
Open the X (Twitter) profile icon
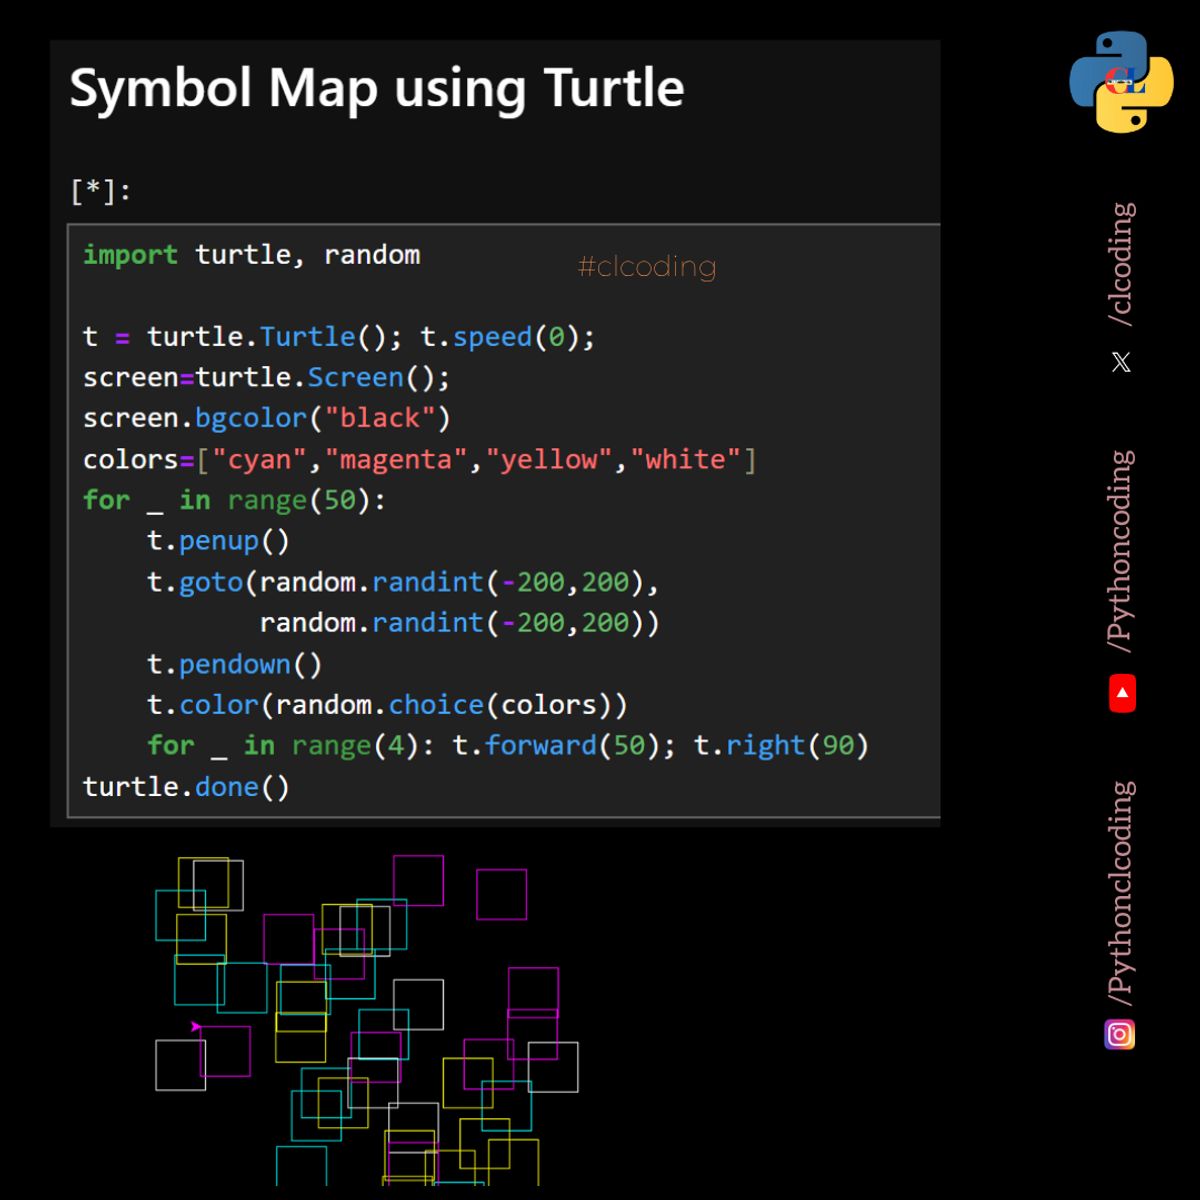coord(1120,361)
